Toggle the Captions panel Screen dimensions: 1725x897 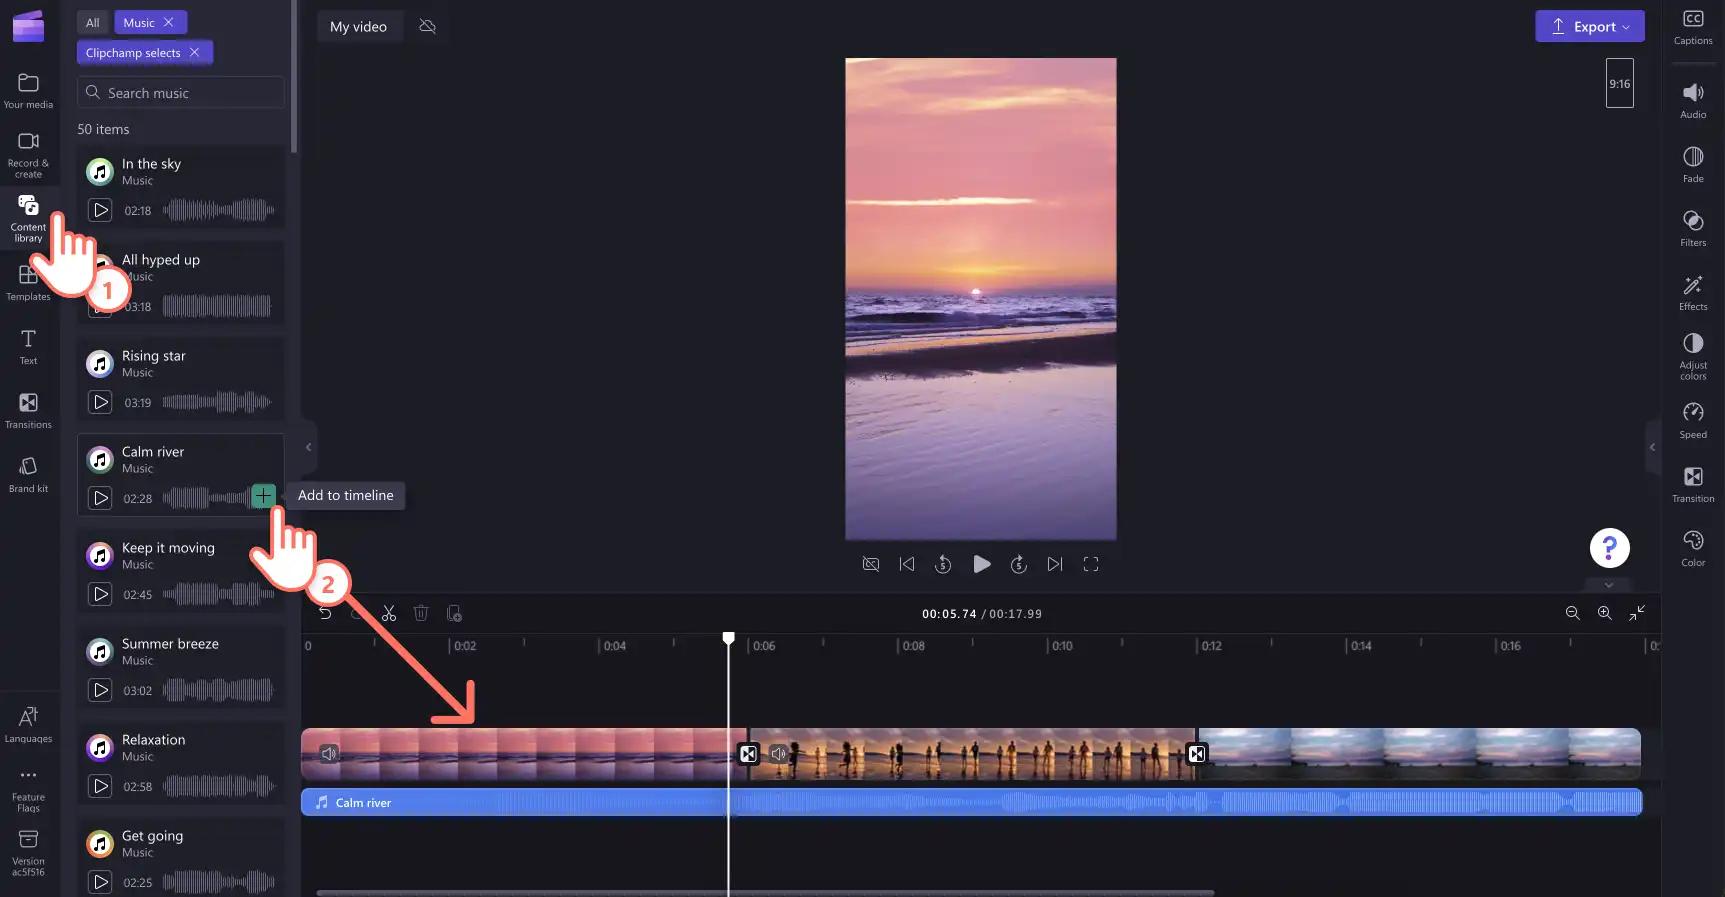(x=1693, y=27)
